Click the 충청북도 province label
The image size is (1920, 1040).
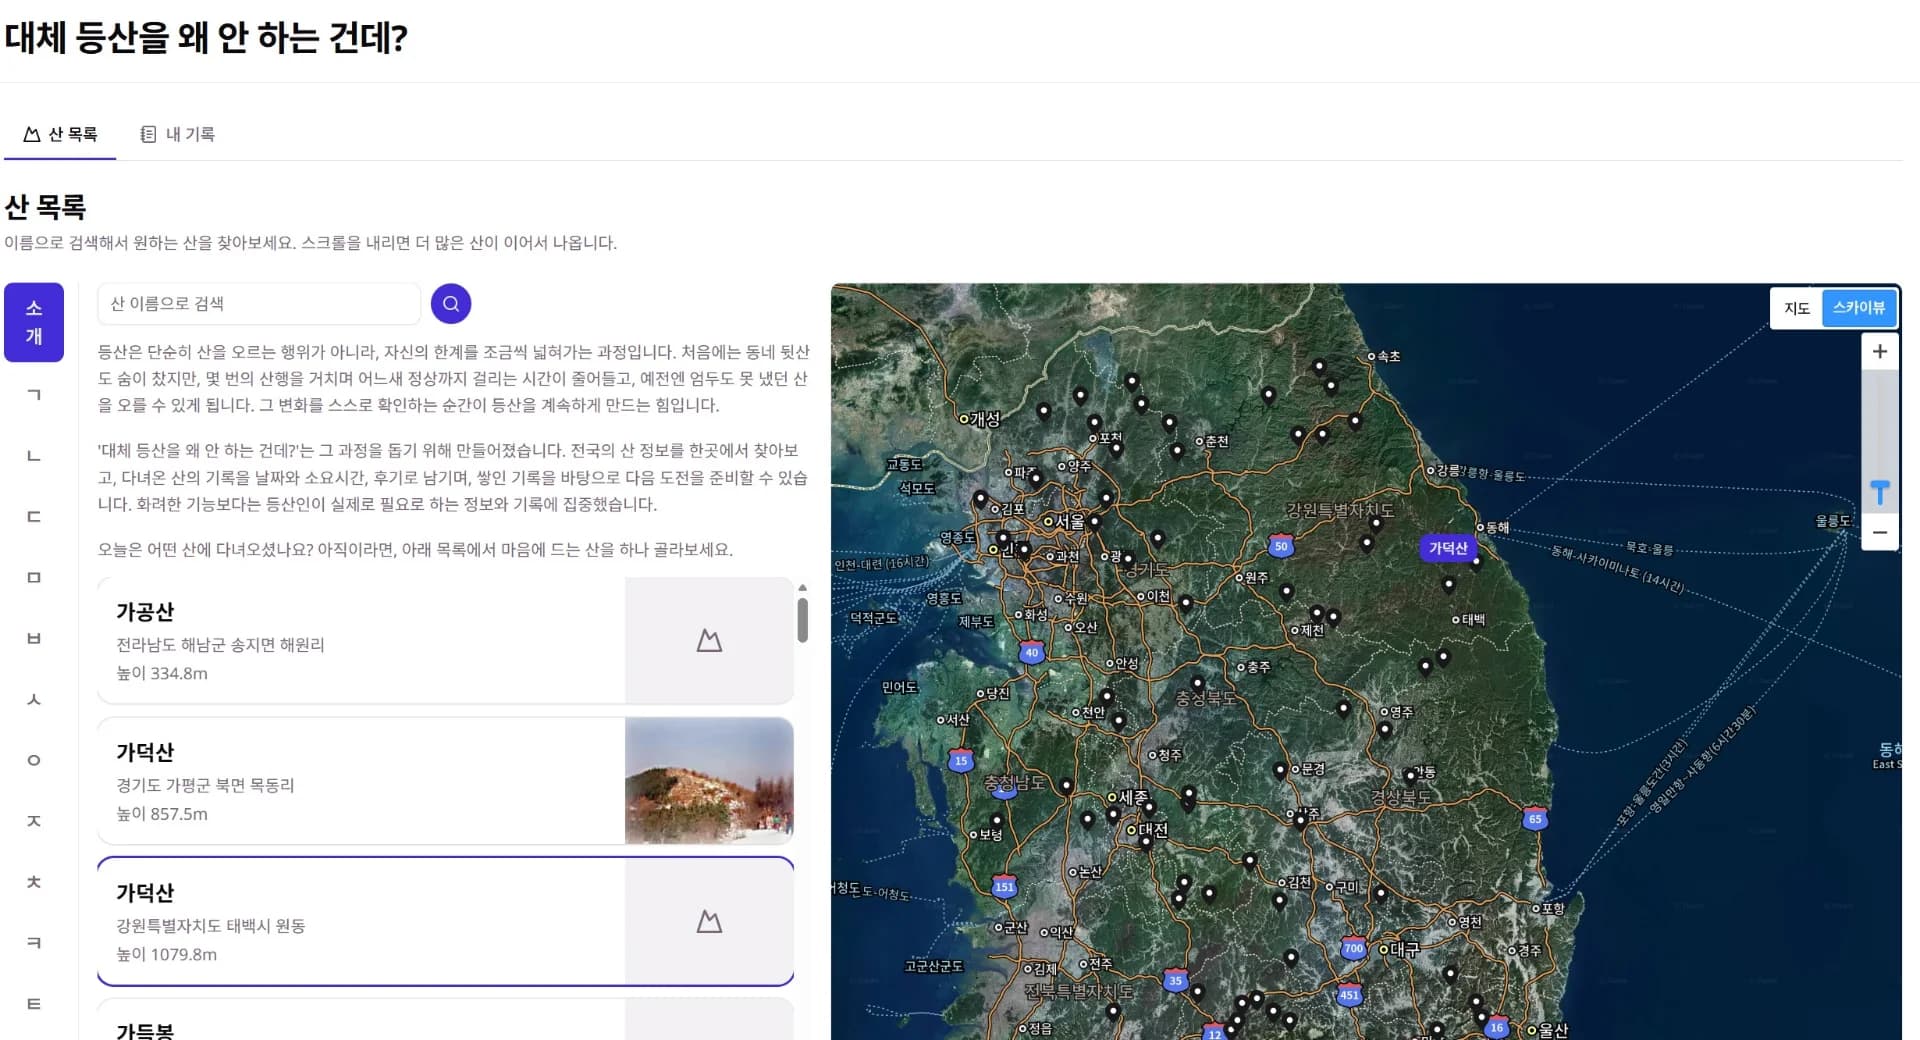[x=1206, y=699]
